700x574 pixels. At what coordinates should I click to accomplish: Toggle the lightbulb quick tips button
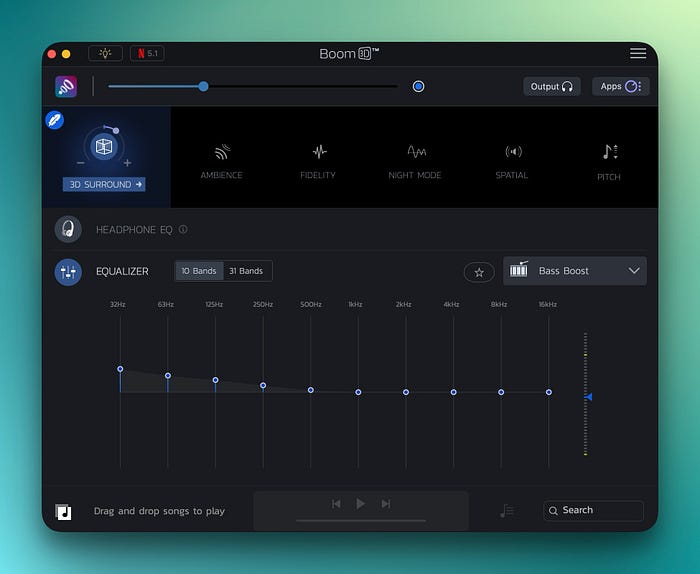[105, 54]
